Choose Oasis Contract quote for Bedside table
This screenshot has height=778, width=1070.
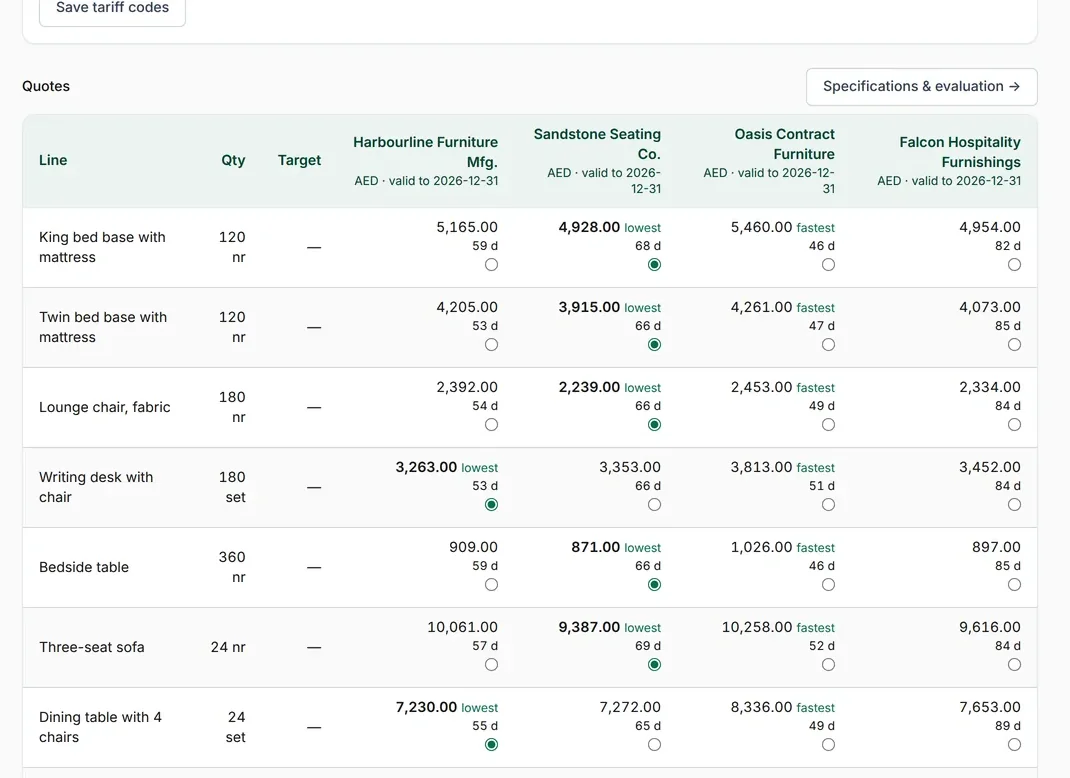(x=828, y=584)
